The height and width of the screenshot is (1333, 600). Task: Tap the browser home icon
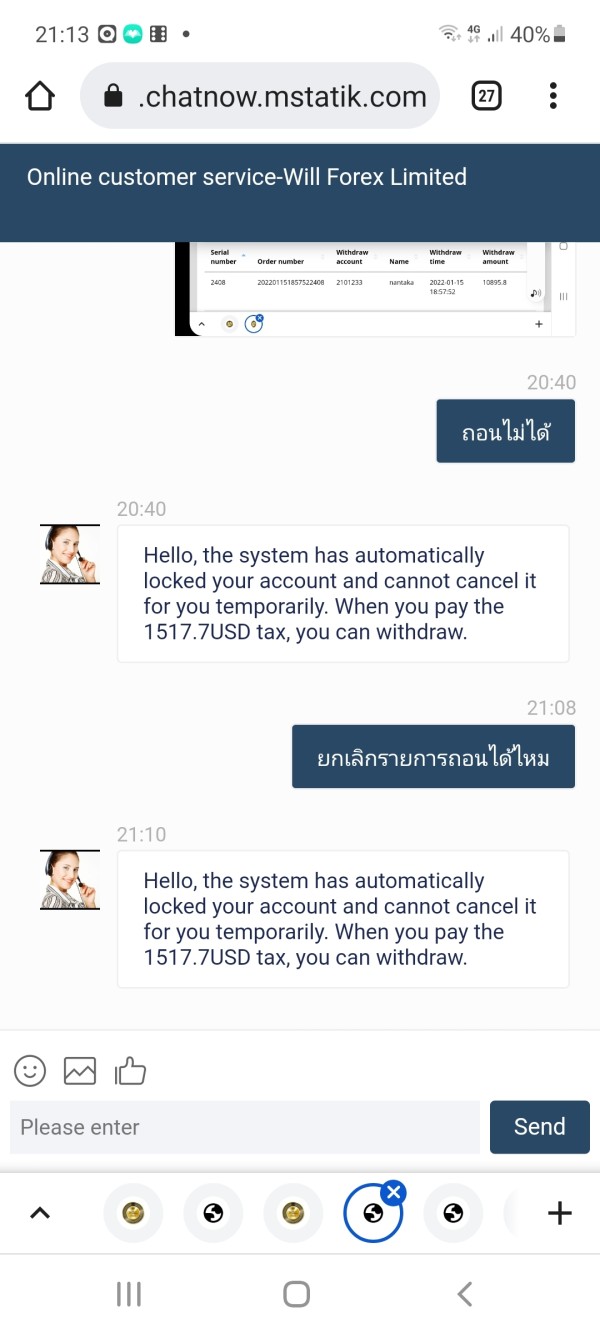[39, 96]
